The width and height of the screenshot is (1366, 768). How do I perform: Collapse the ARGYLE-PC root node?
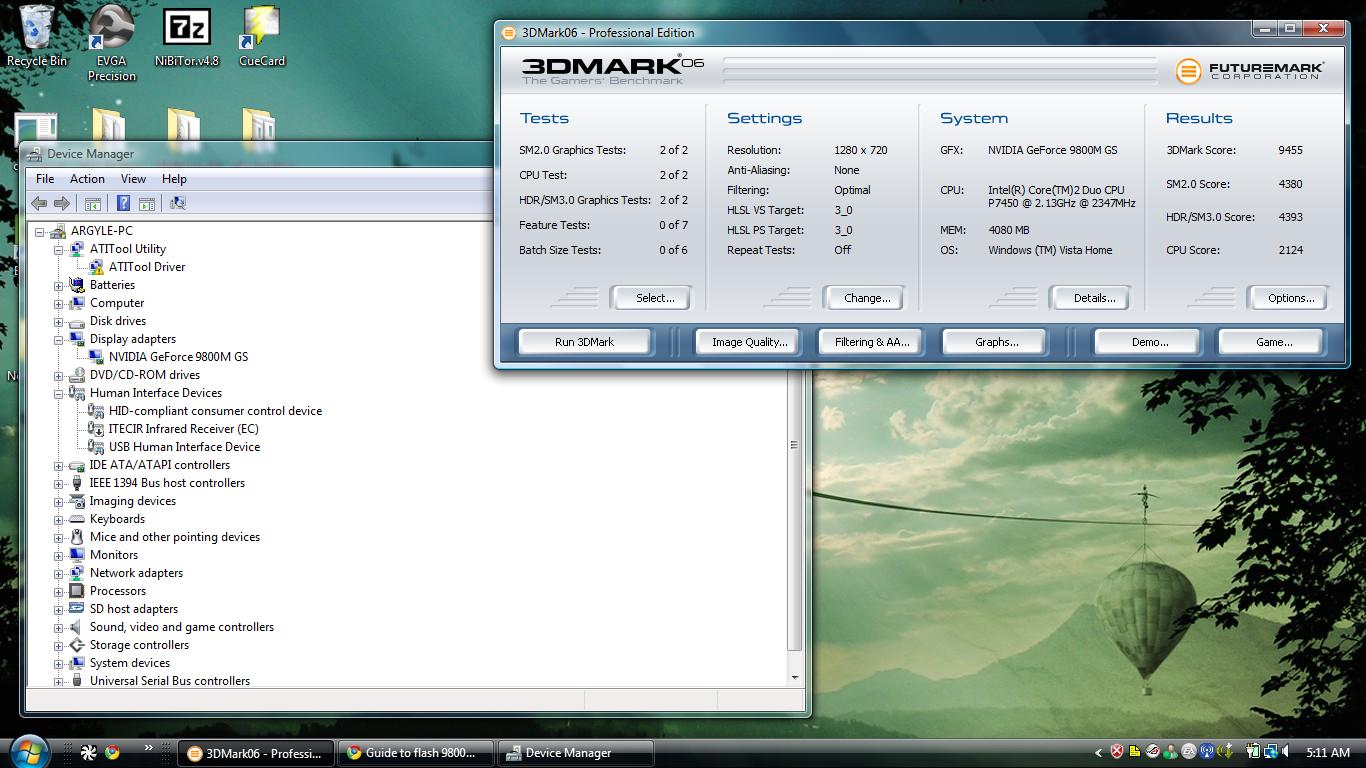(40, 231)
